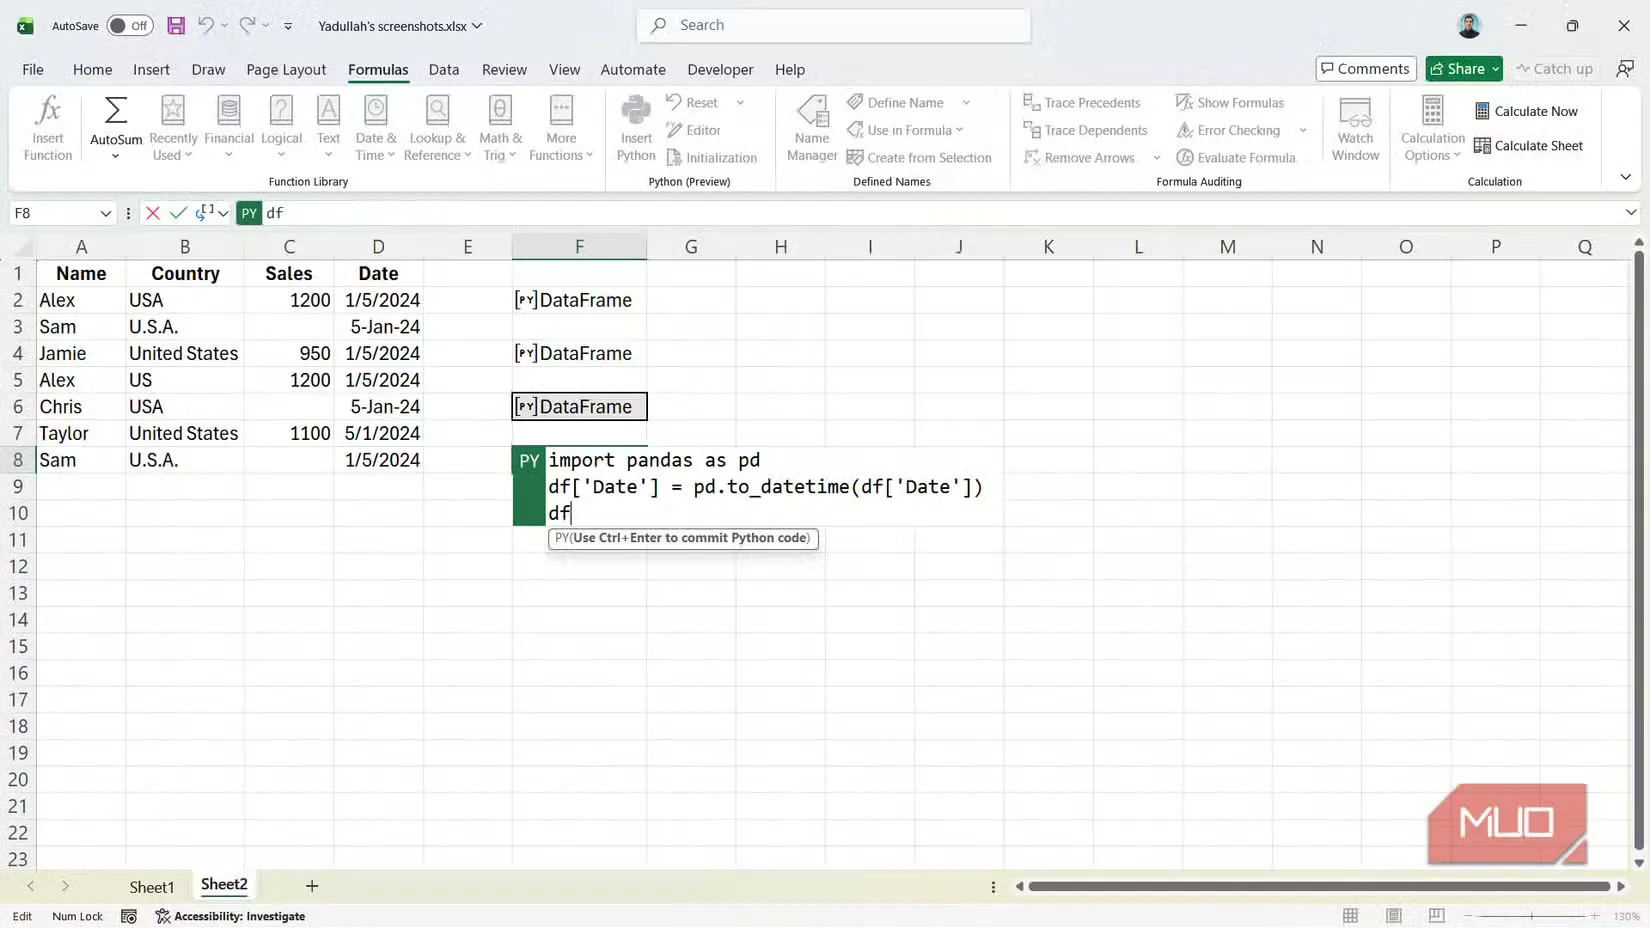
Task: Open Math & Trig functions
Action: (x=500, y=127)
